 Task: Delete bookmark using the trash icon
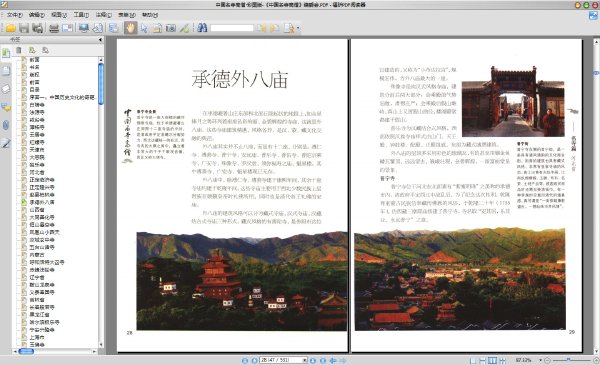[x=19, y=50]
